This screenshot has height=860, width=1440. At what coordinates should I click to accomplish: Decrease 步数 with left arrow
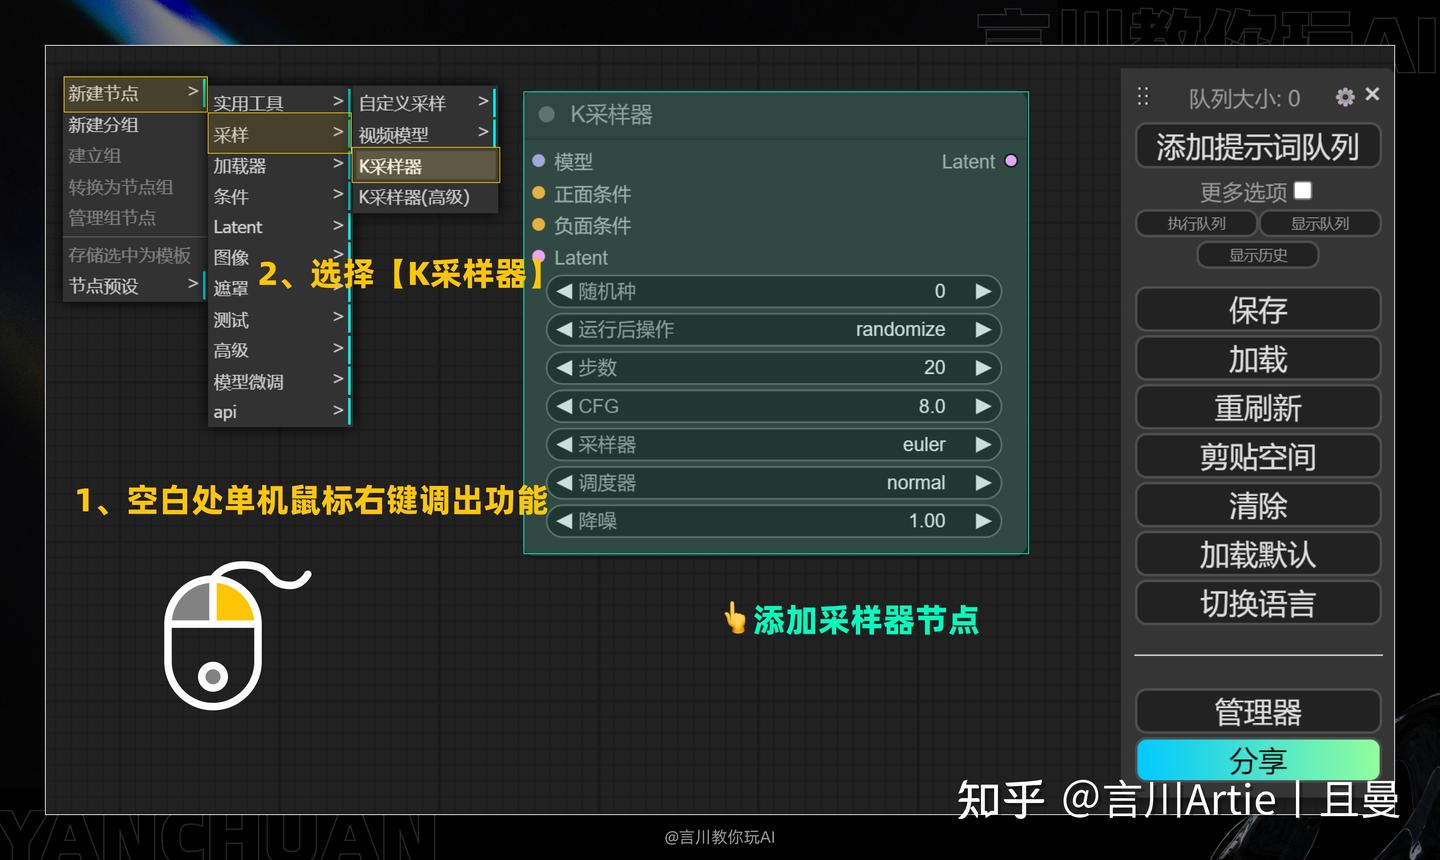[564, 367]
